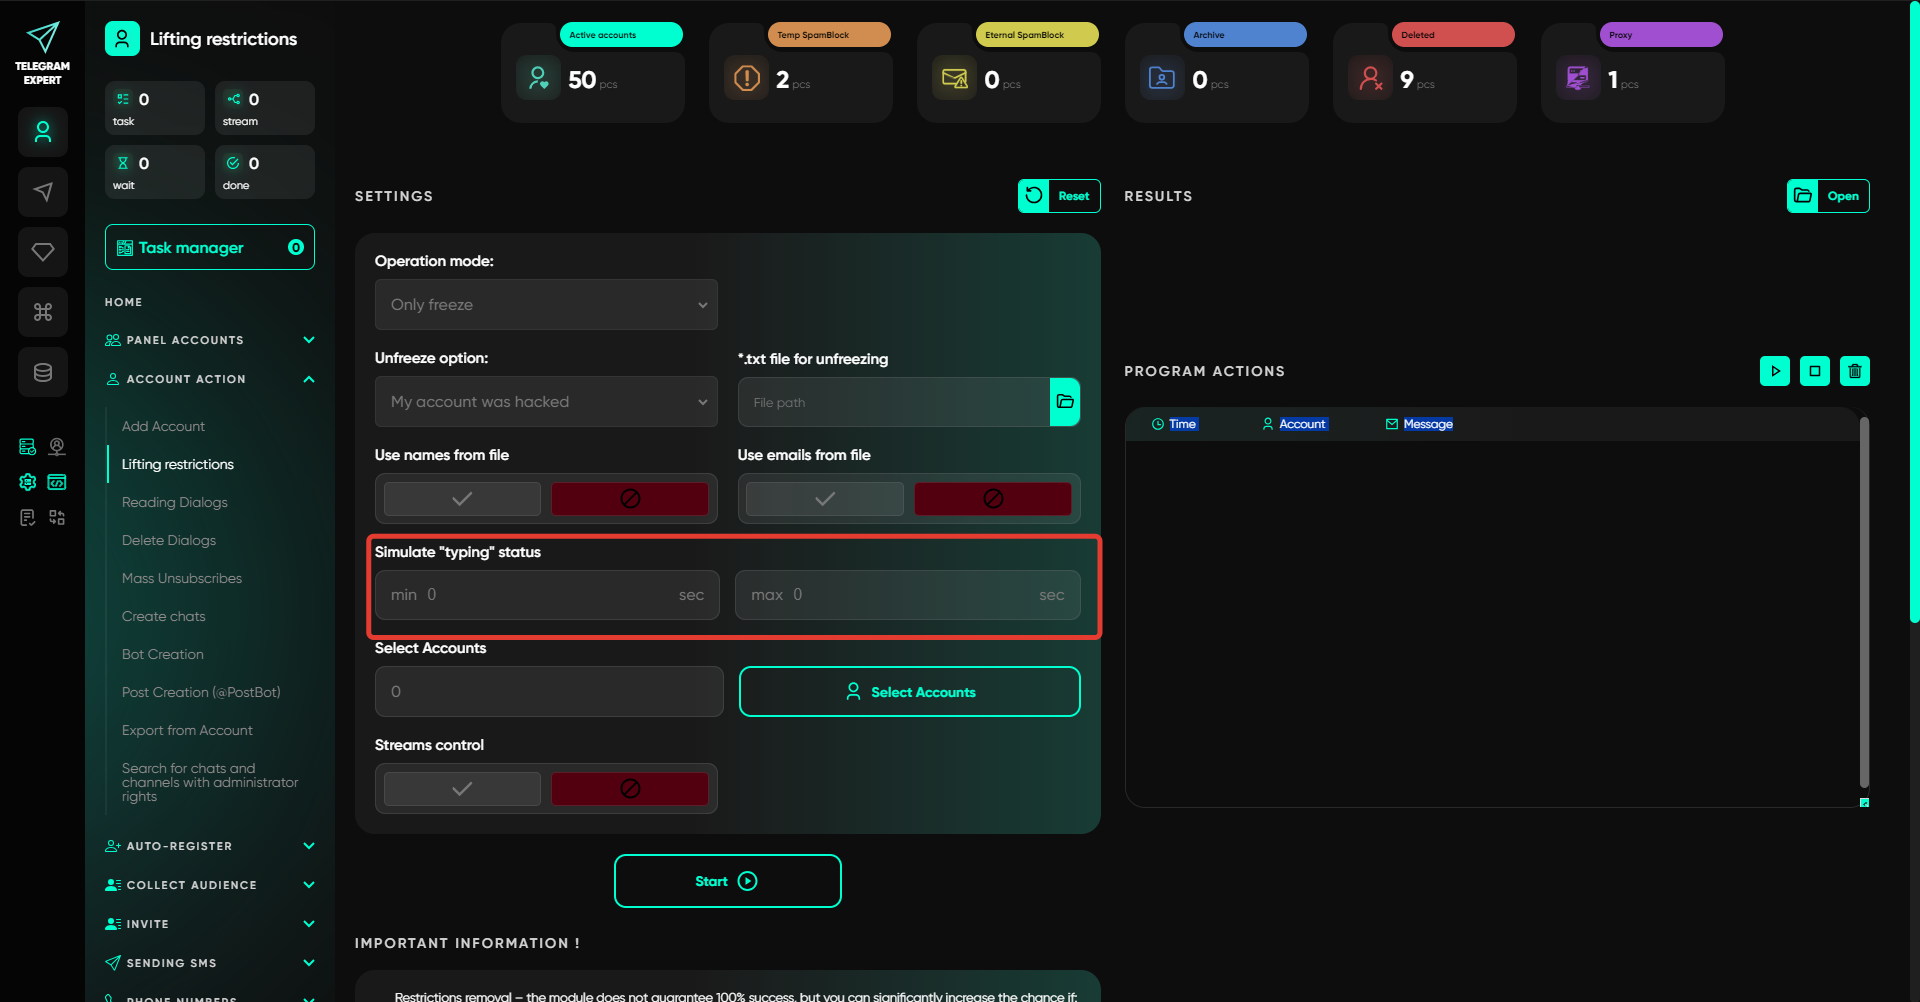This screenshot has height=1002, width=1920.
Task: Play program actions log
Action: tap(1775, 371)
